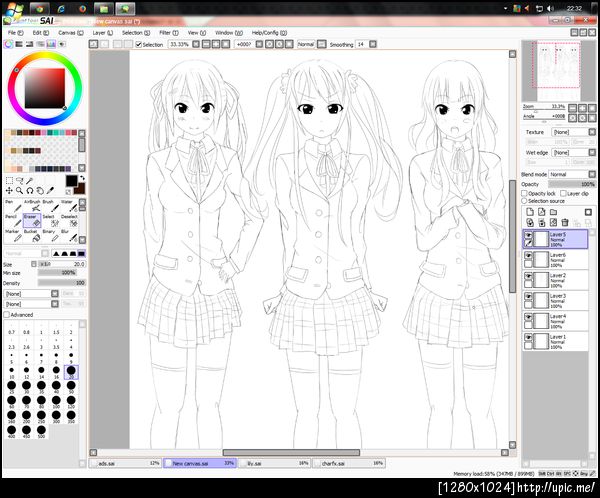Image resolution: width=600 pixels, height=498 pixels.
Task: Open Firefox from the taskbar
Action: coord(82,8)
